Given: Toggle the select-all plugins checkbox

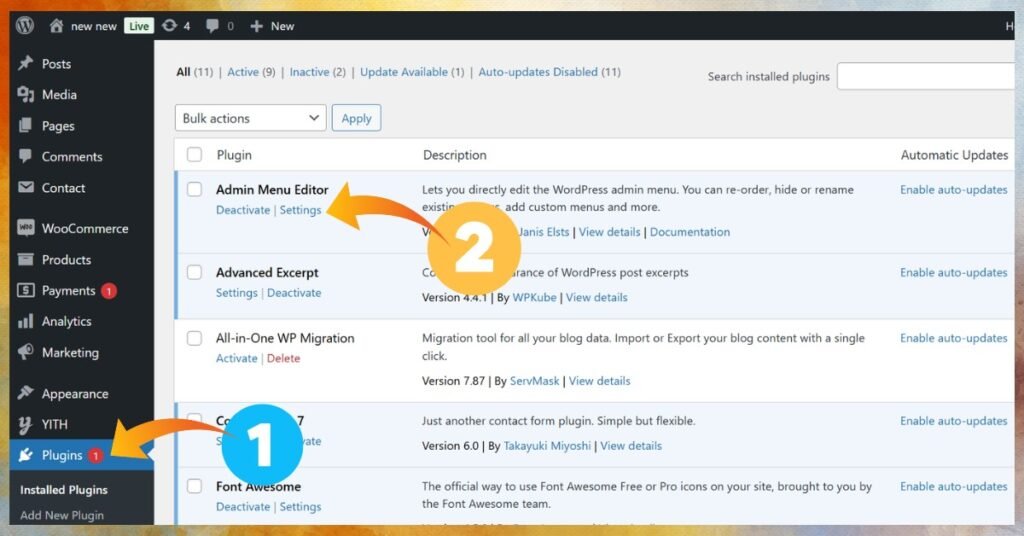Looking at the screenshot, I should pyautogui.click(x=194, y=155).
